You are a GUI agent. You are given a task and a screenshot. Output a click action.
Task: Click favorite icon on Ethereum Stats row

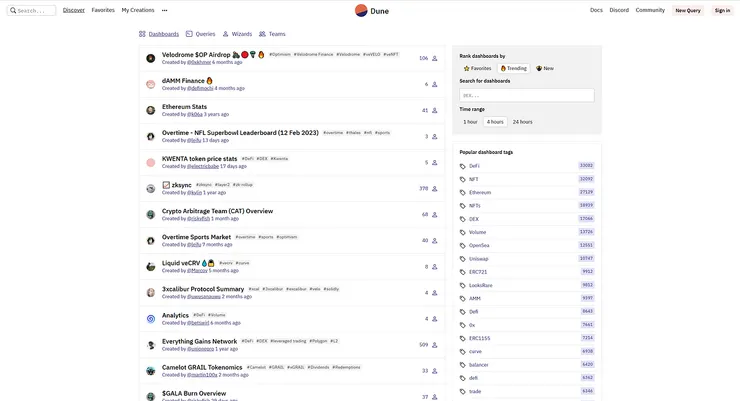point(435,110)
